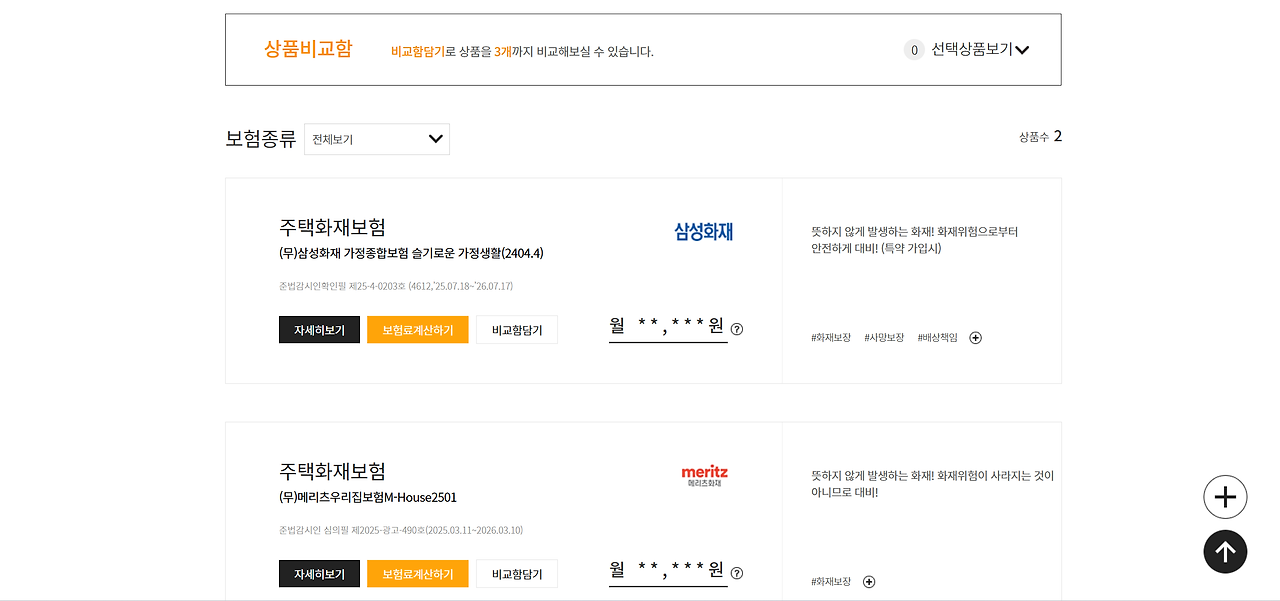Viewport: 1280px width, 601px height.
Task: Expand more hashtags on the Meritz card
Action: click(869, 582)
